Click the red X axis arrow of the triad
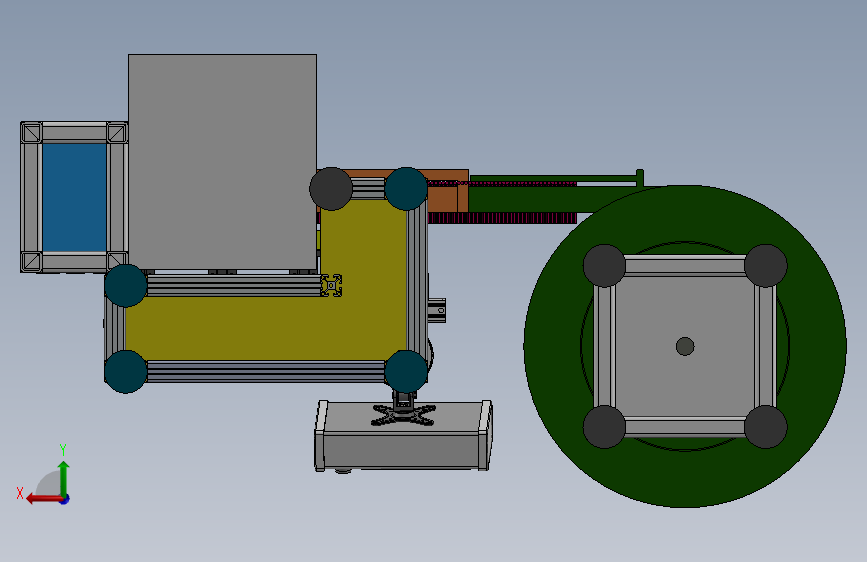This screenshot has height=562, width=867. pos(42,499)
